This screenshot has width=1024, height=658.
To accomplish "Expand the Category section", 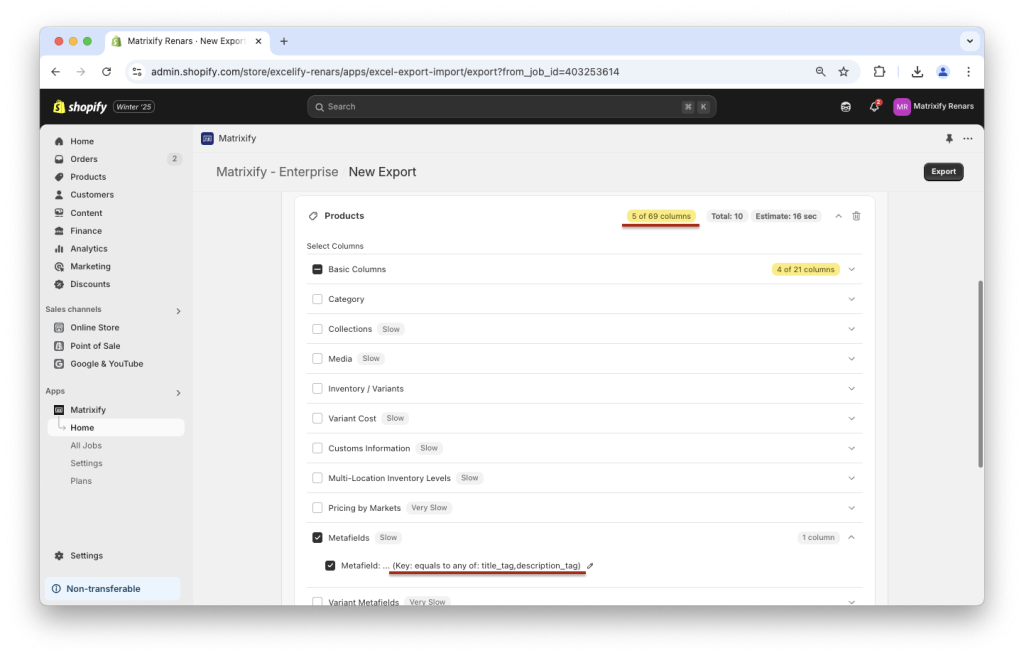I will (851, 299).
